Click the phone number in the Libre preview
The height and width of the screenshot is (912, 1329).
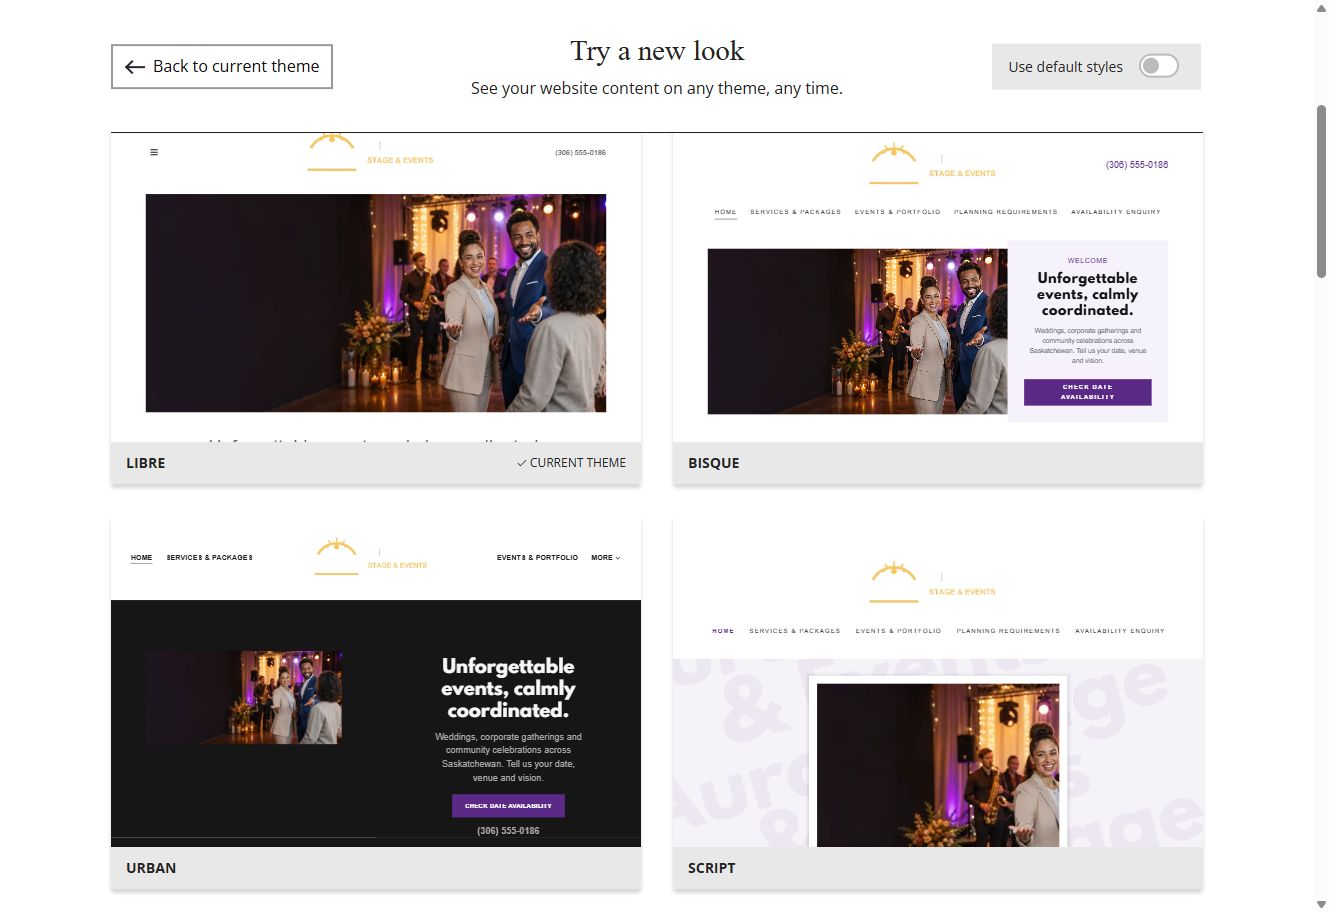tap(580, 152)
